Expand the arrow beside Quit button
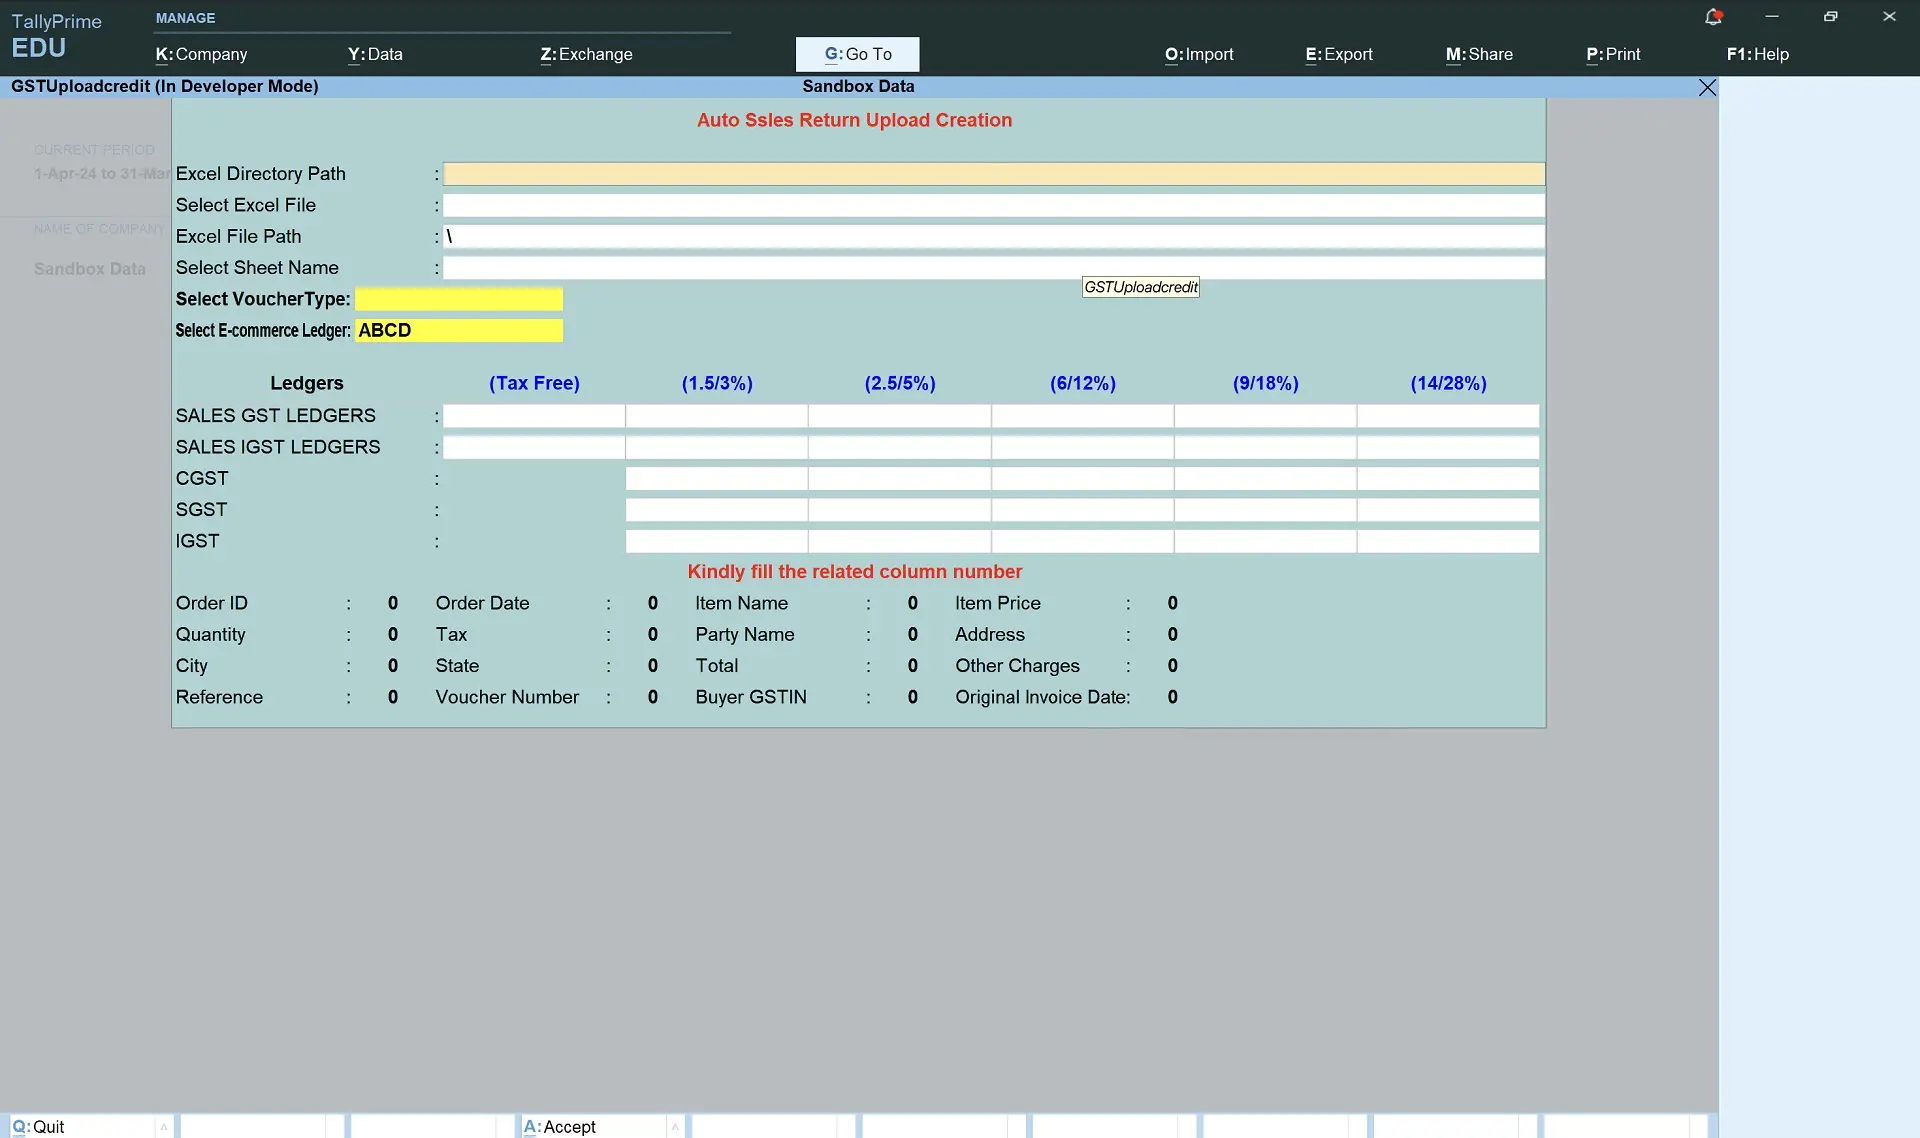1920x1138 pixels. (x=163, y=1127)
